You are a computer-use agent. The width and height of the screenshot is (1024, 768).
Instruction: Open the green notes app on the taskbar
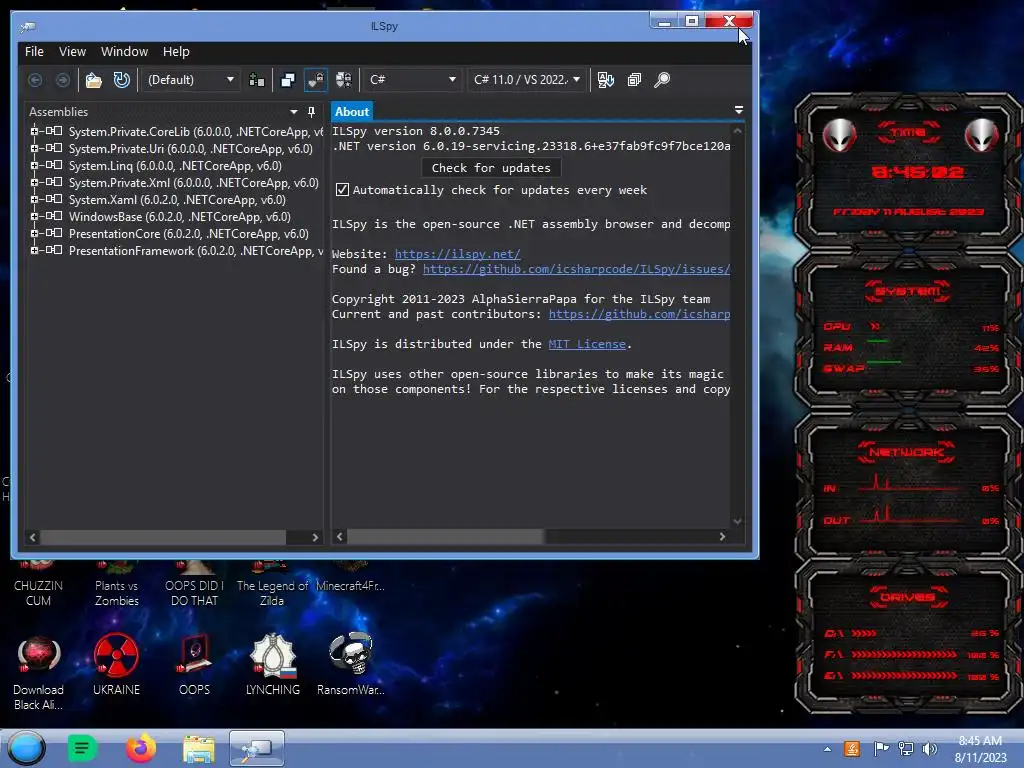(82, 748)
